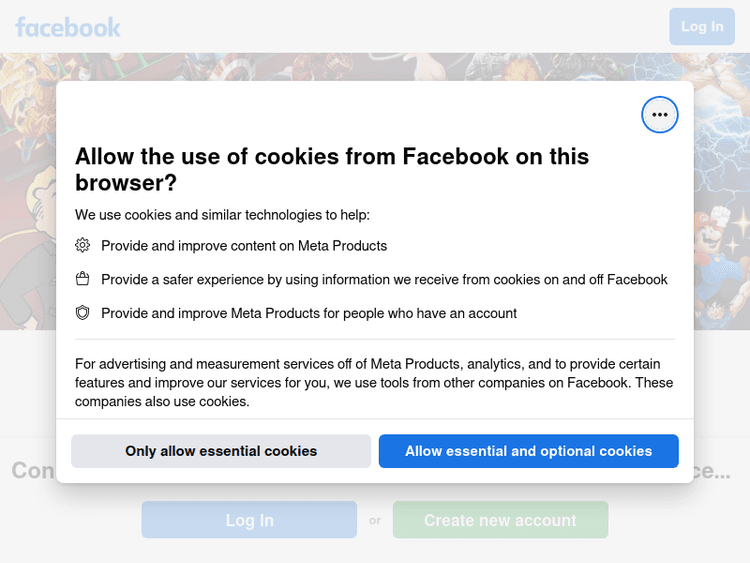Click the Facebook logo

[x=68, y=27]
